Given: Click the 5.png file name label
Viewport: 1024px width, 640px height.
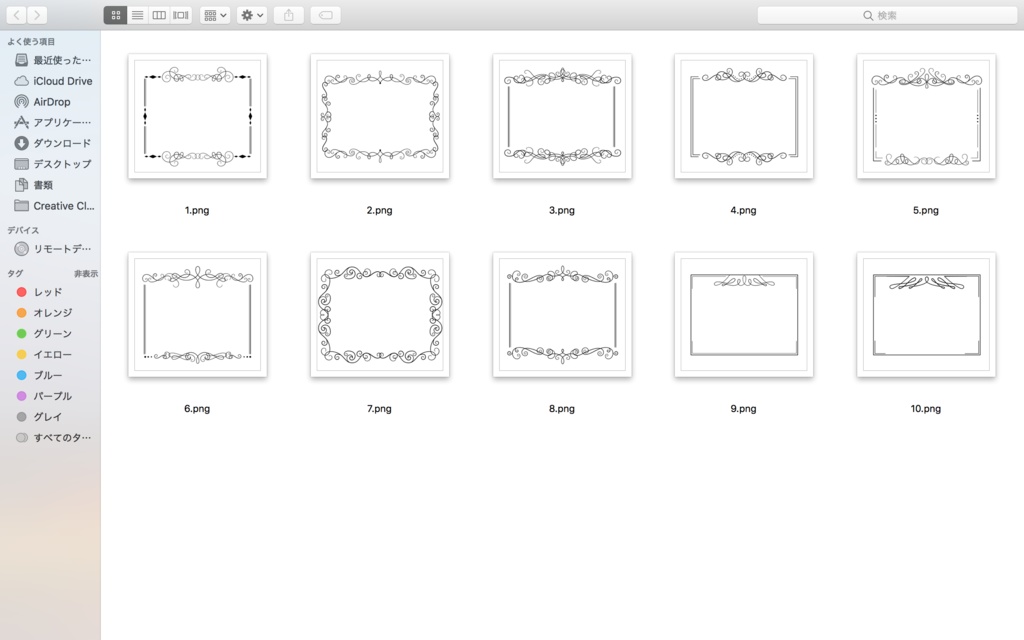Looking at the screenshot, I should point(926,210).
